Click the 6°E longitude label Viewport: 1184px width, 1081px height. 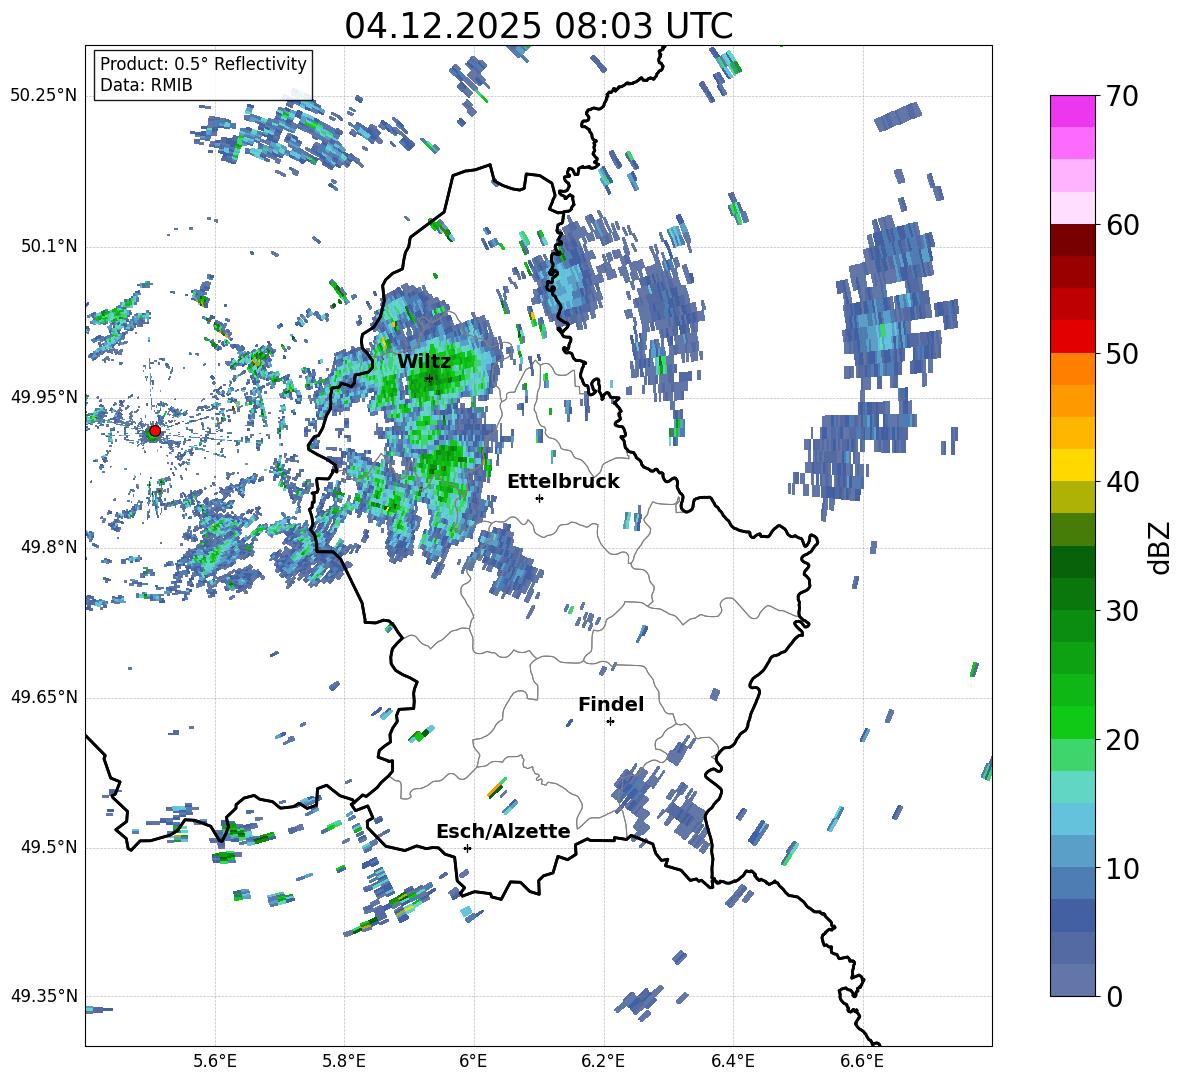473,1061
